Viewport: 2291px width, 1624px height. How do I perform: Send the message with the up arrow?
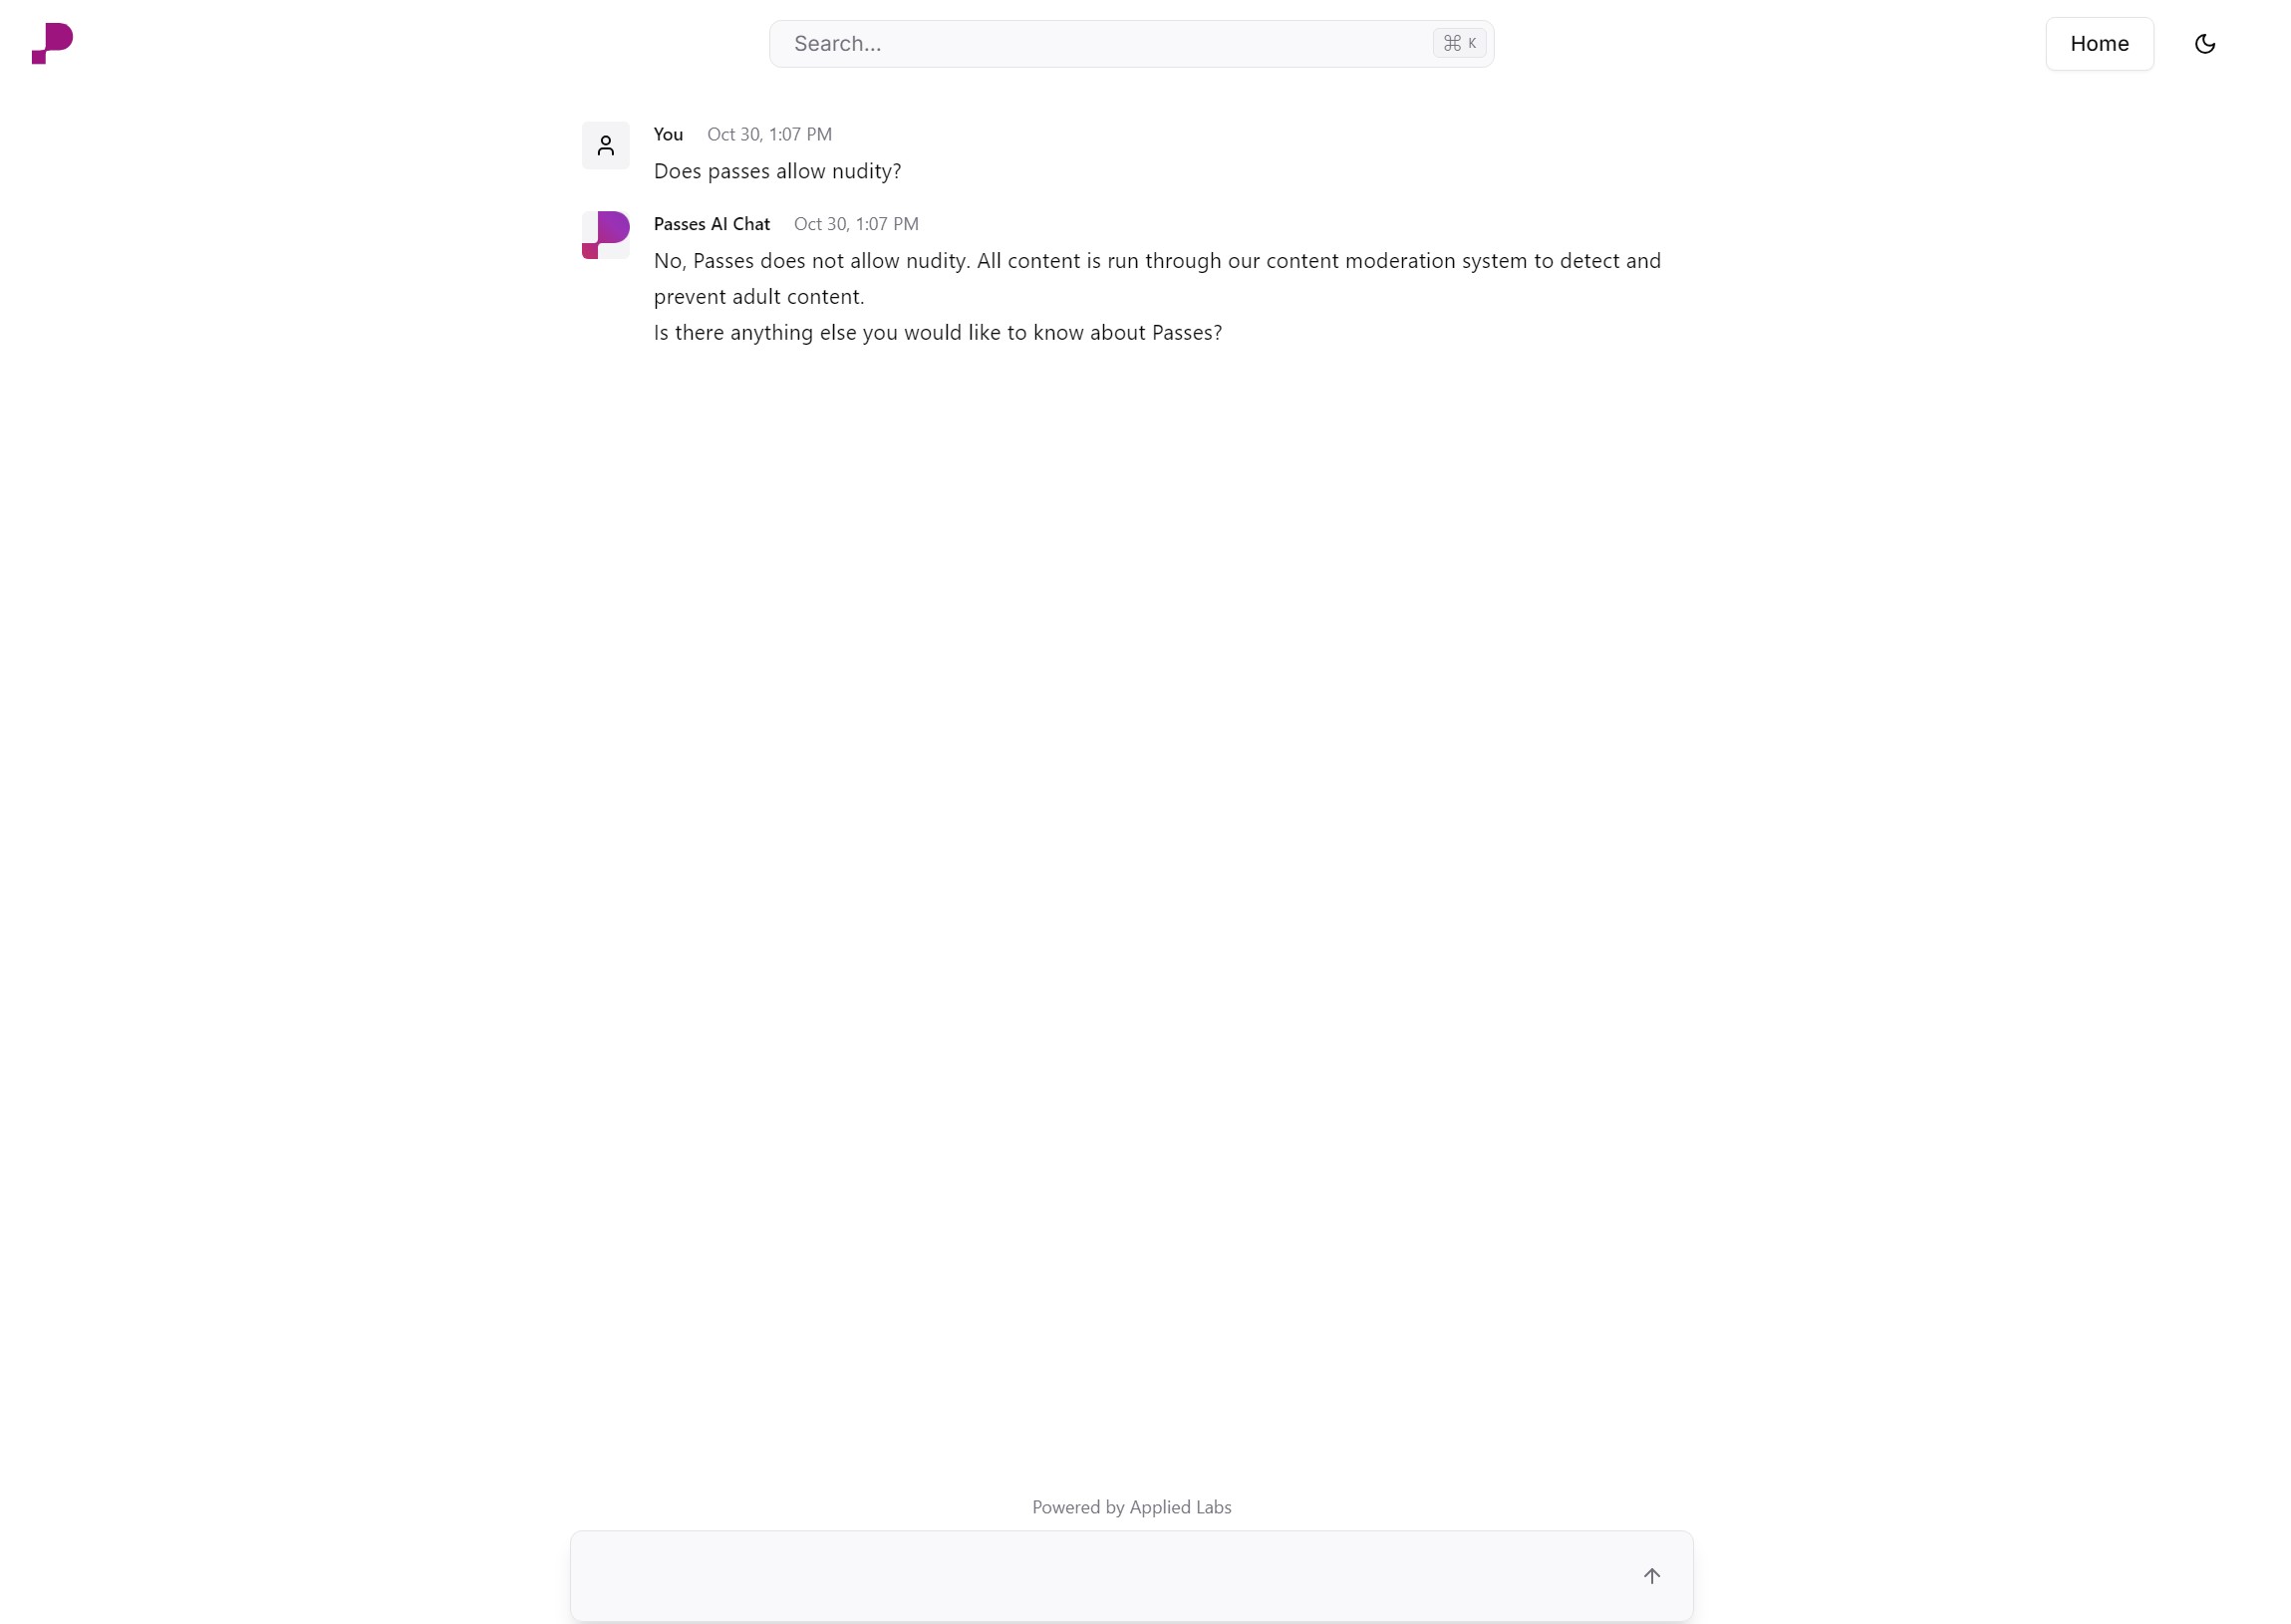click(1651, 1575)
